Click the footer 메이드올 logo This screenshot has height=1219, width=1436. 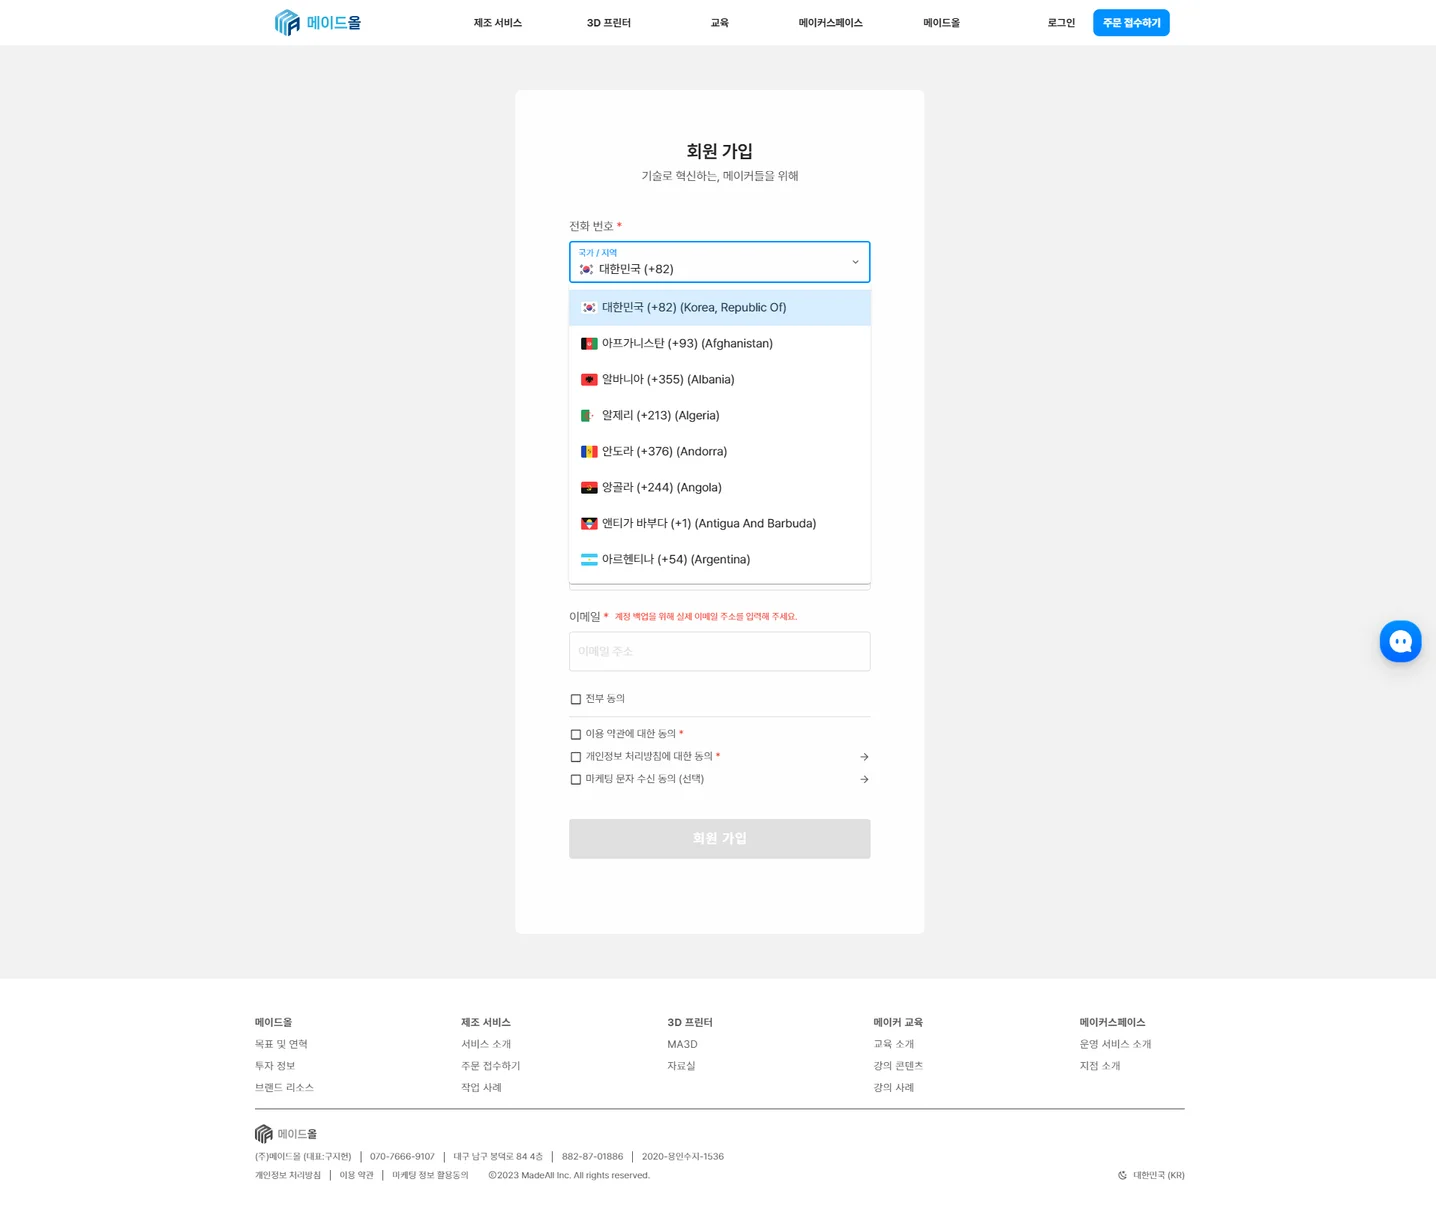pyautogui.click(x=286, y=1134)
